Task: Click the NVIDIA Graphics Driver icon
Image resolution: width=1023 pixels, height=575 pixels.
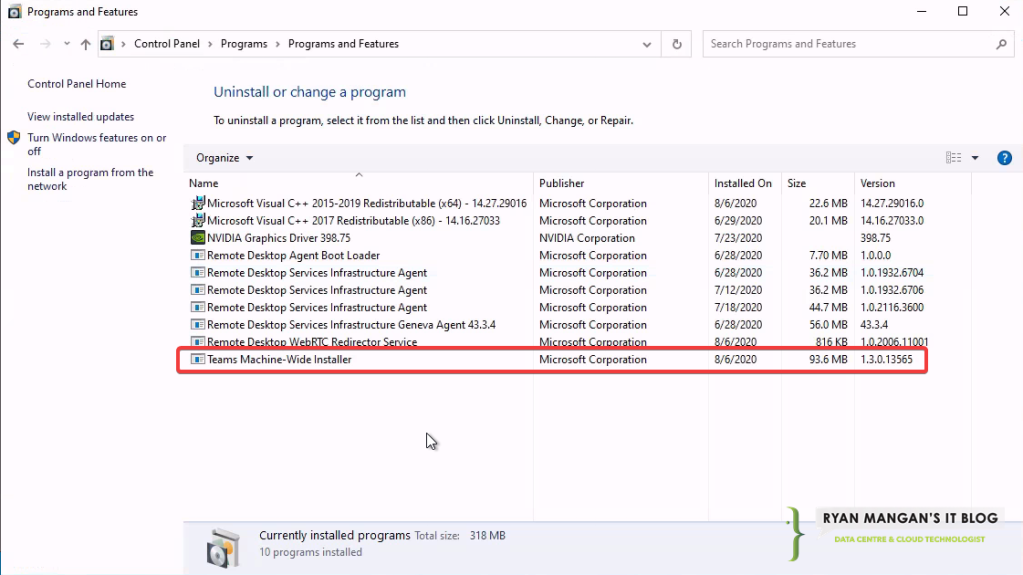Action: (x=198, y=238)
